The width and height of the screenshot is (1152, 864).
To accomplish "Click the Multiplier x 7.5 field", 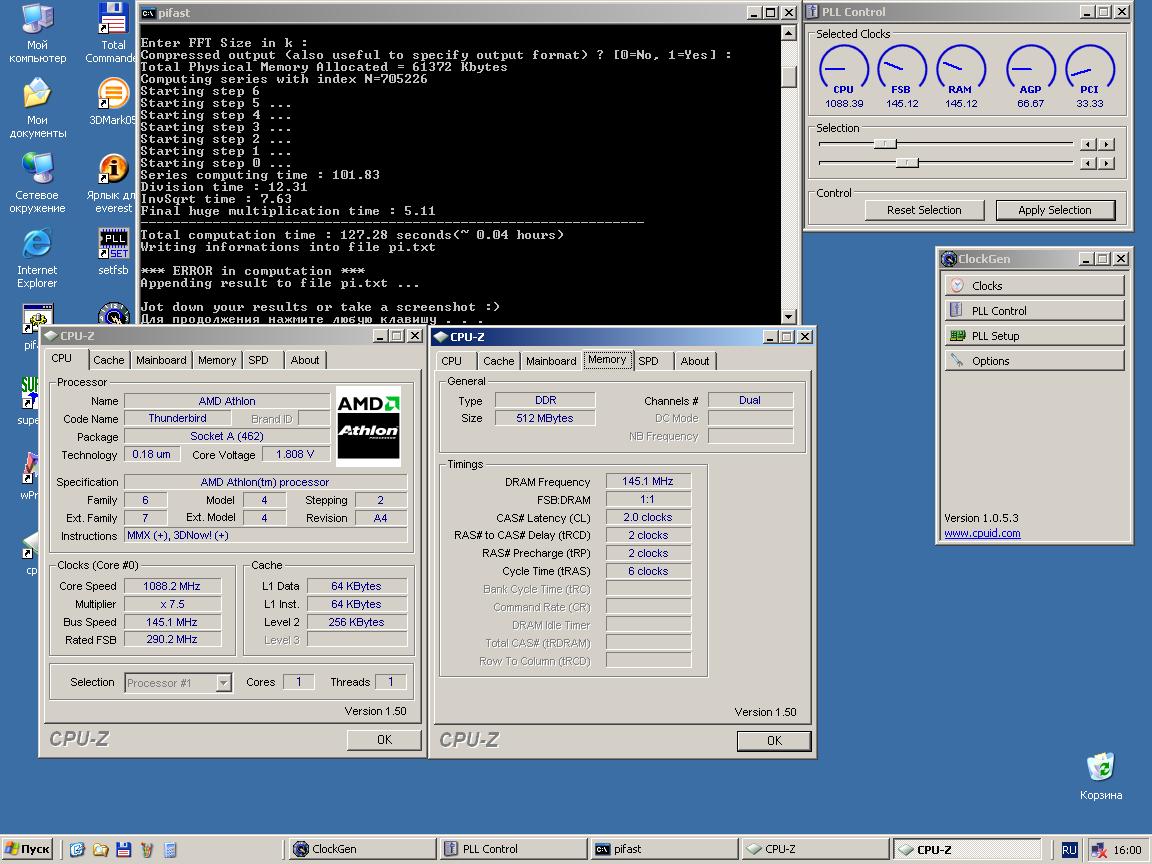I will point(172,604).
